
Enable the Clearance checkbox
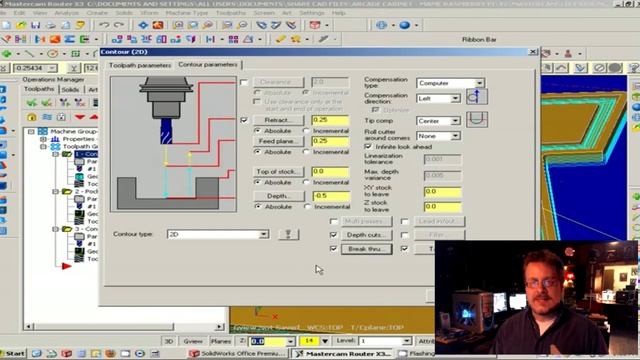coord(244,82)
